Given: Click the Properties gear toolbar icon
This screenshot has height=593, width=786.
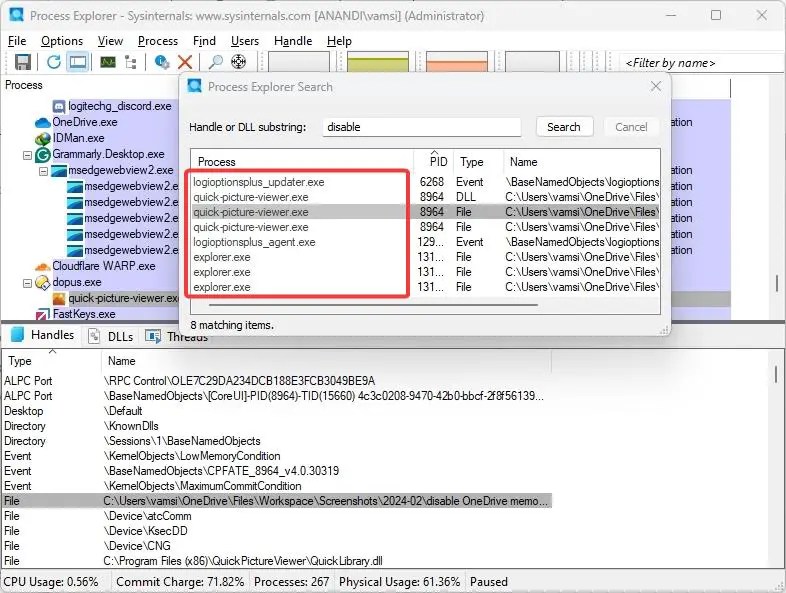Looking at the screenshot, I should tap(161, 62).
